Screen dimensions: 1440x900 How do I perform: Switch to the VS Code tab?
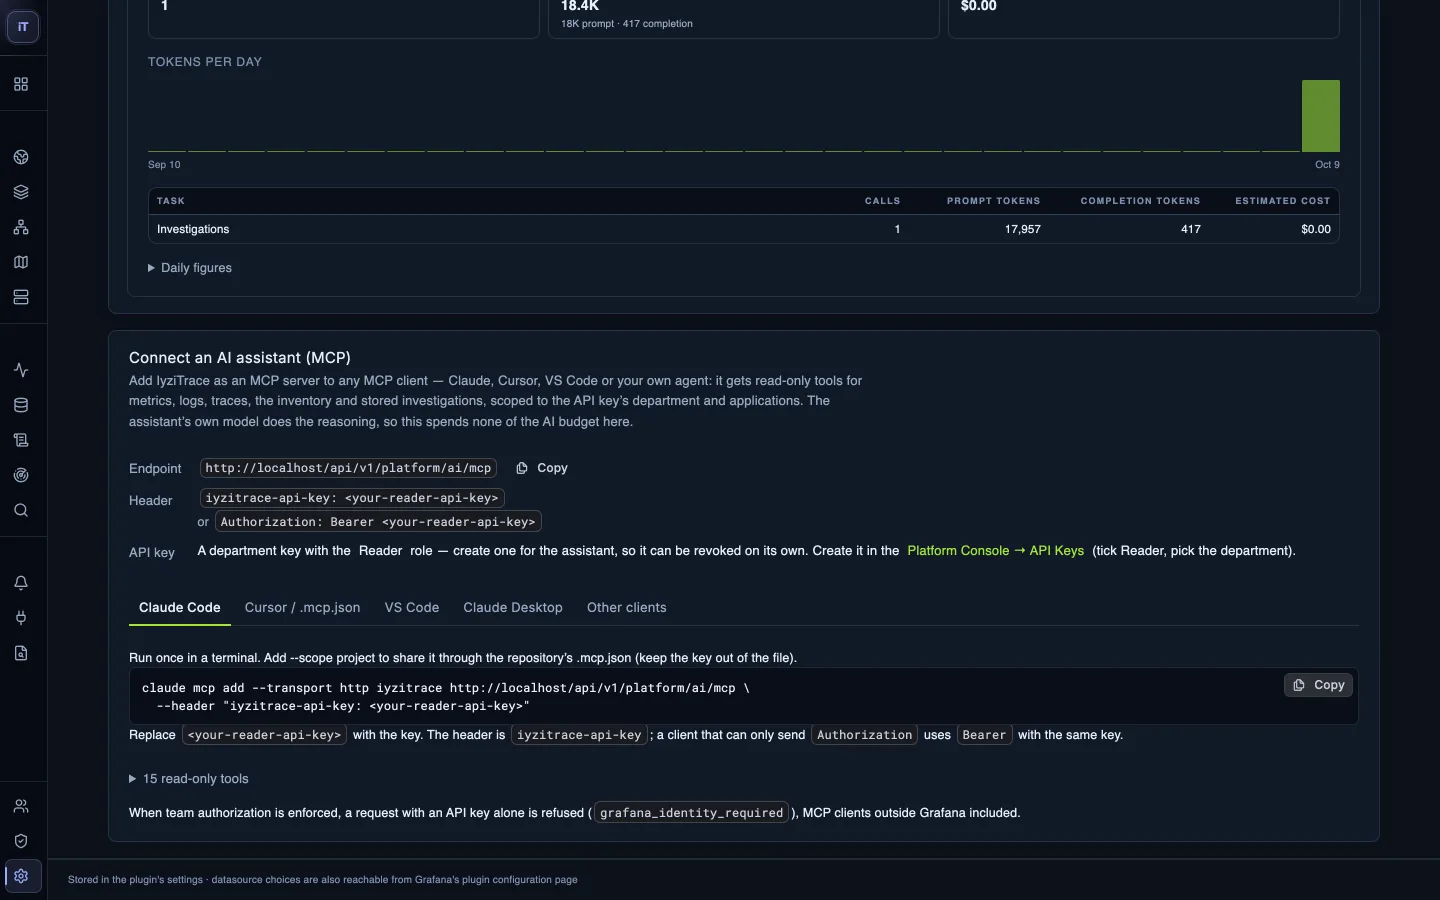point(412,608)
